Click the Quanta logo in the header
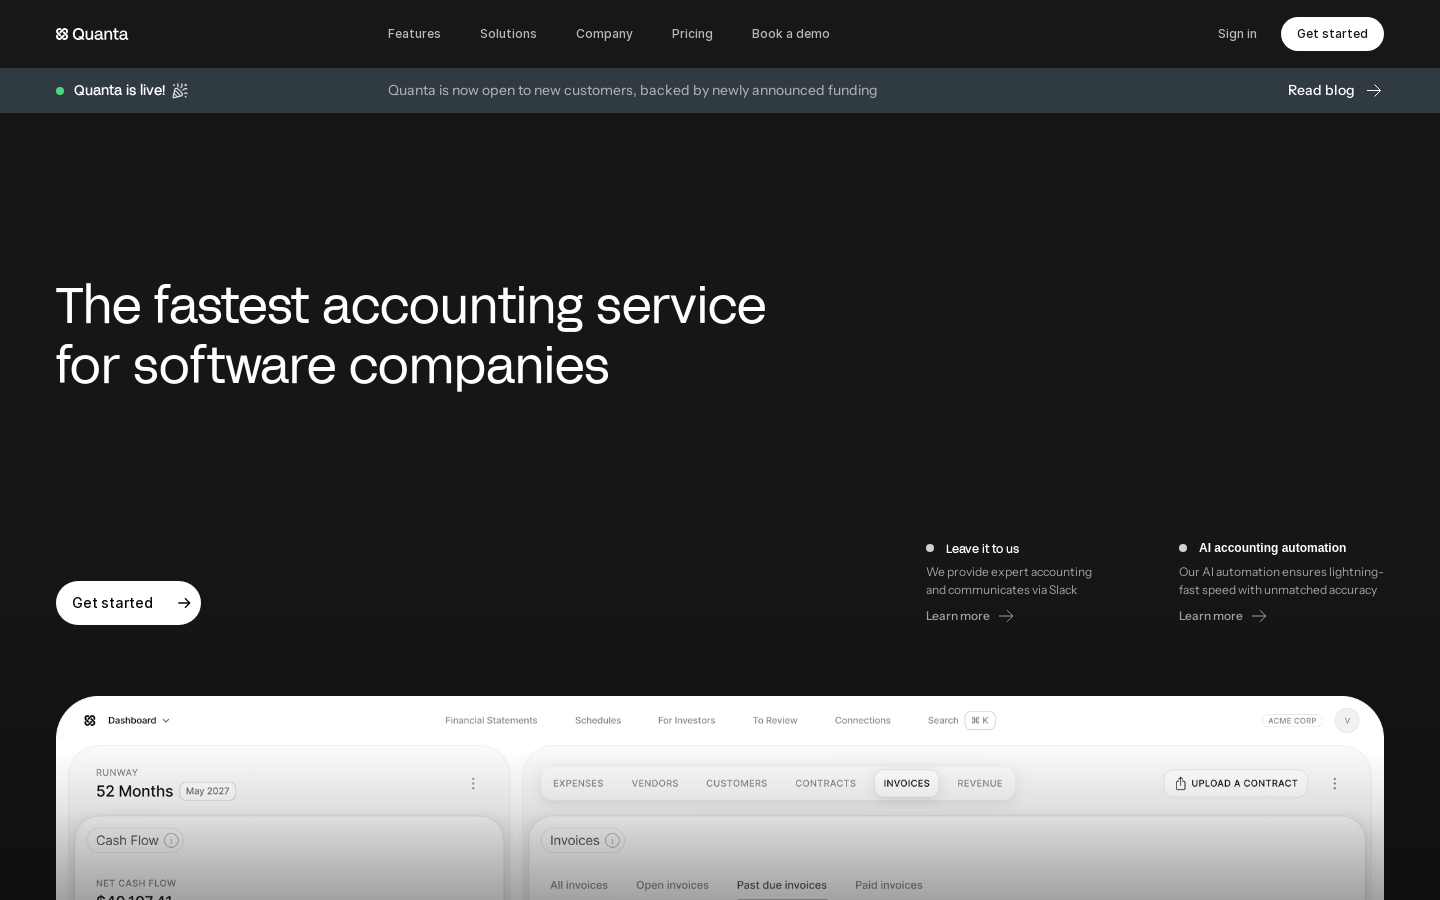 [92, 34]
